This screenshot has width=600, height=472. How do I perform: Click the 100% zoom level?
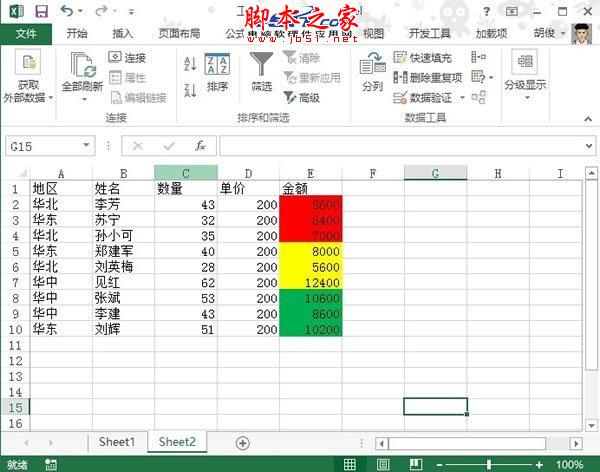pyautogui.click(x=569, y=465)
